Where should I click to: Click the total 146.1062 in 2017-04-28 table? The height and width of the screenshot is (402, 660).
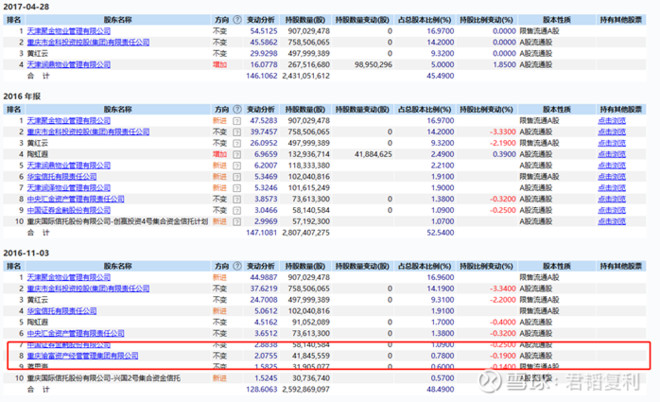pyautogui.click(x=261, y=76)
